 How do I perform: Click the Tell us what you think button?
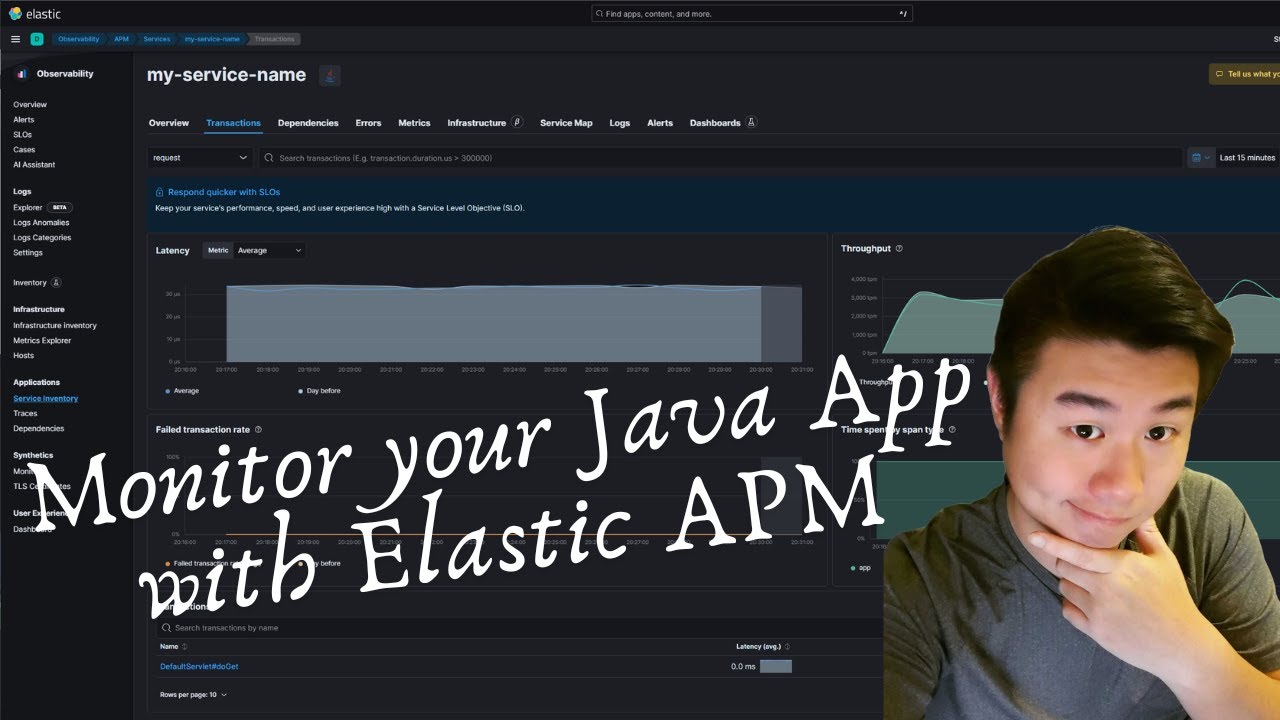click(x=1245, y=74)
